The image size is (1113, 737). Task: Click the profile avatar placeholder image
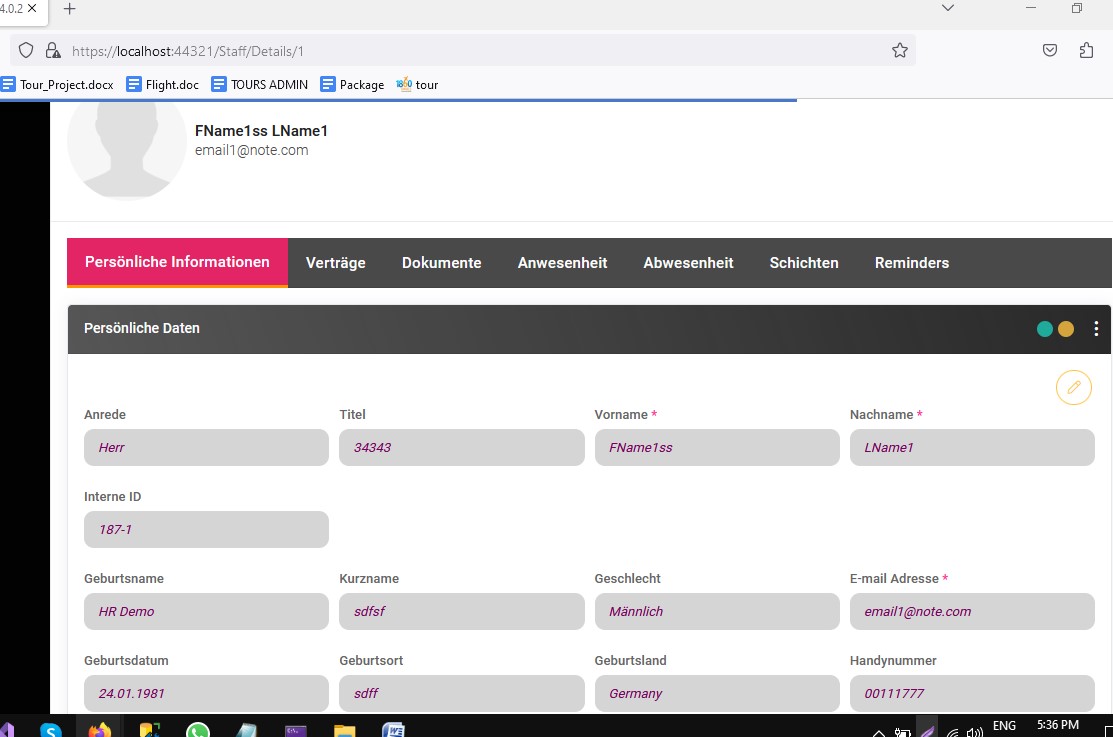[127, 150]
